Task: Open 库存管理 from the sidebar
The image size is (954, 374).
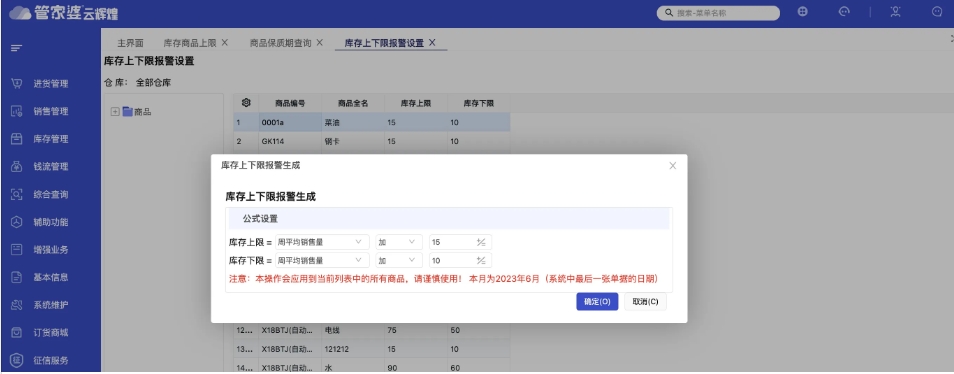Action: [x=50, y=139]
